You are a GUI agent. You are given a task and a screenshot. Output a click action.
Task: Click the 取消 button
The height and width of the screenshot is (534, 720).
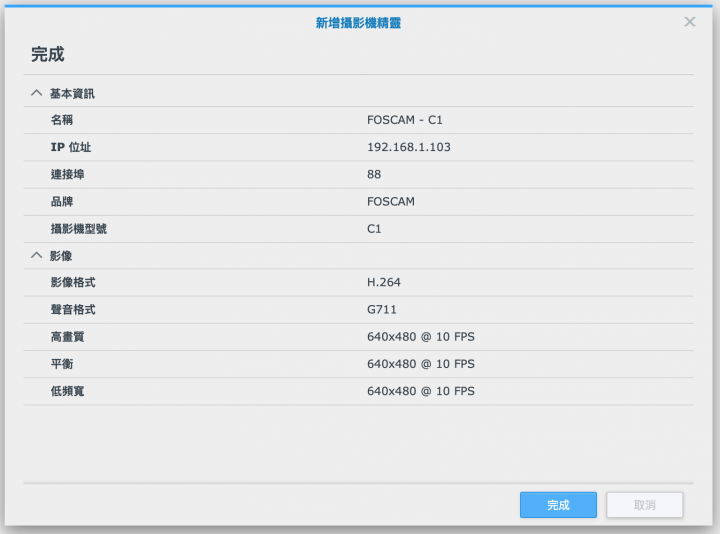644,505
